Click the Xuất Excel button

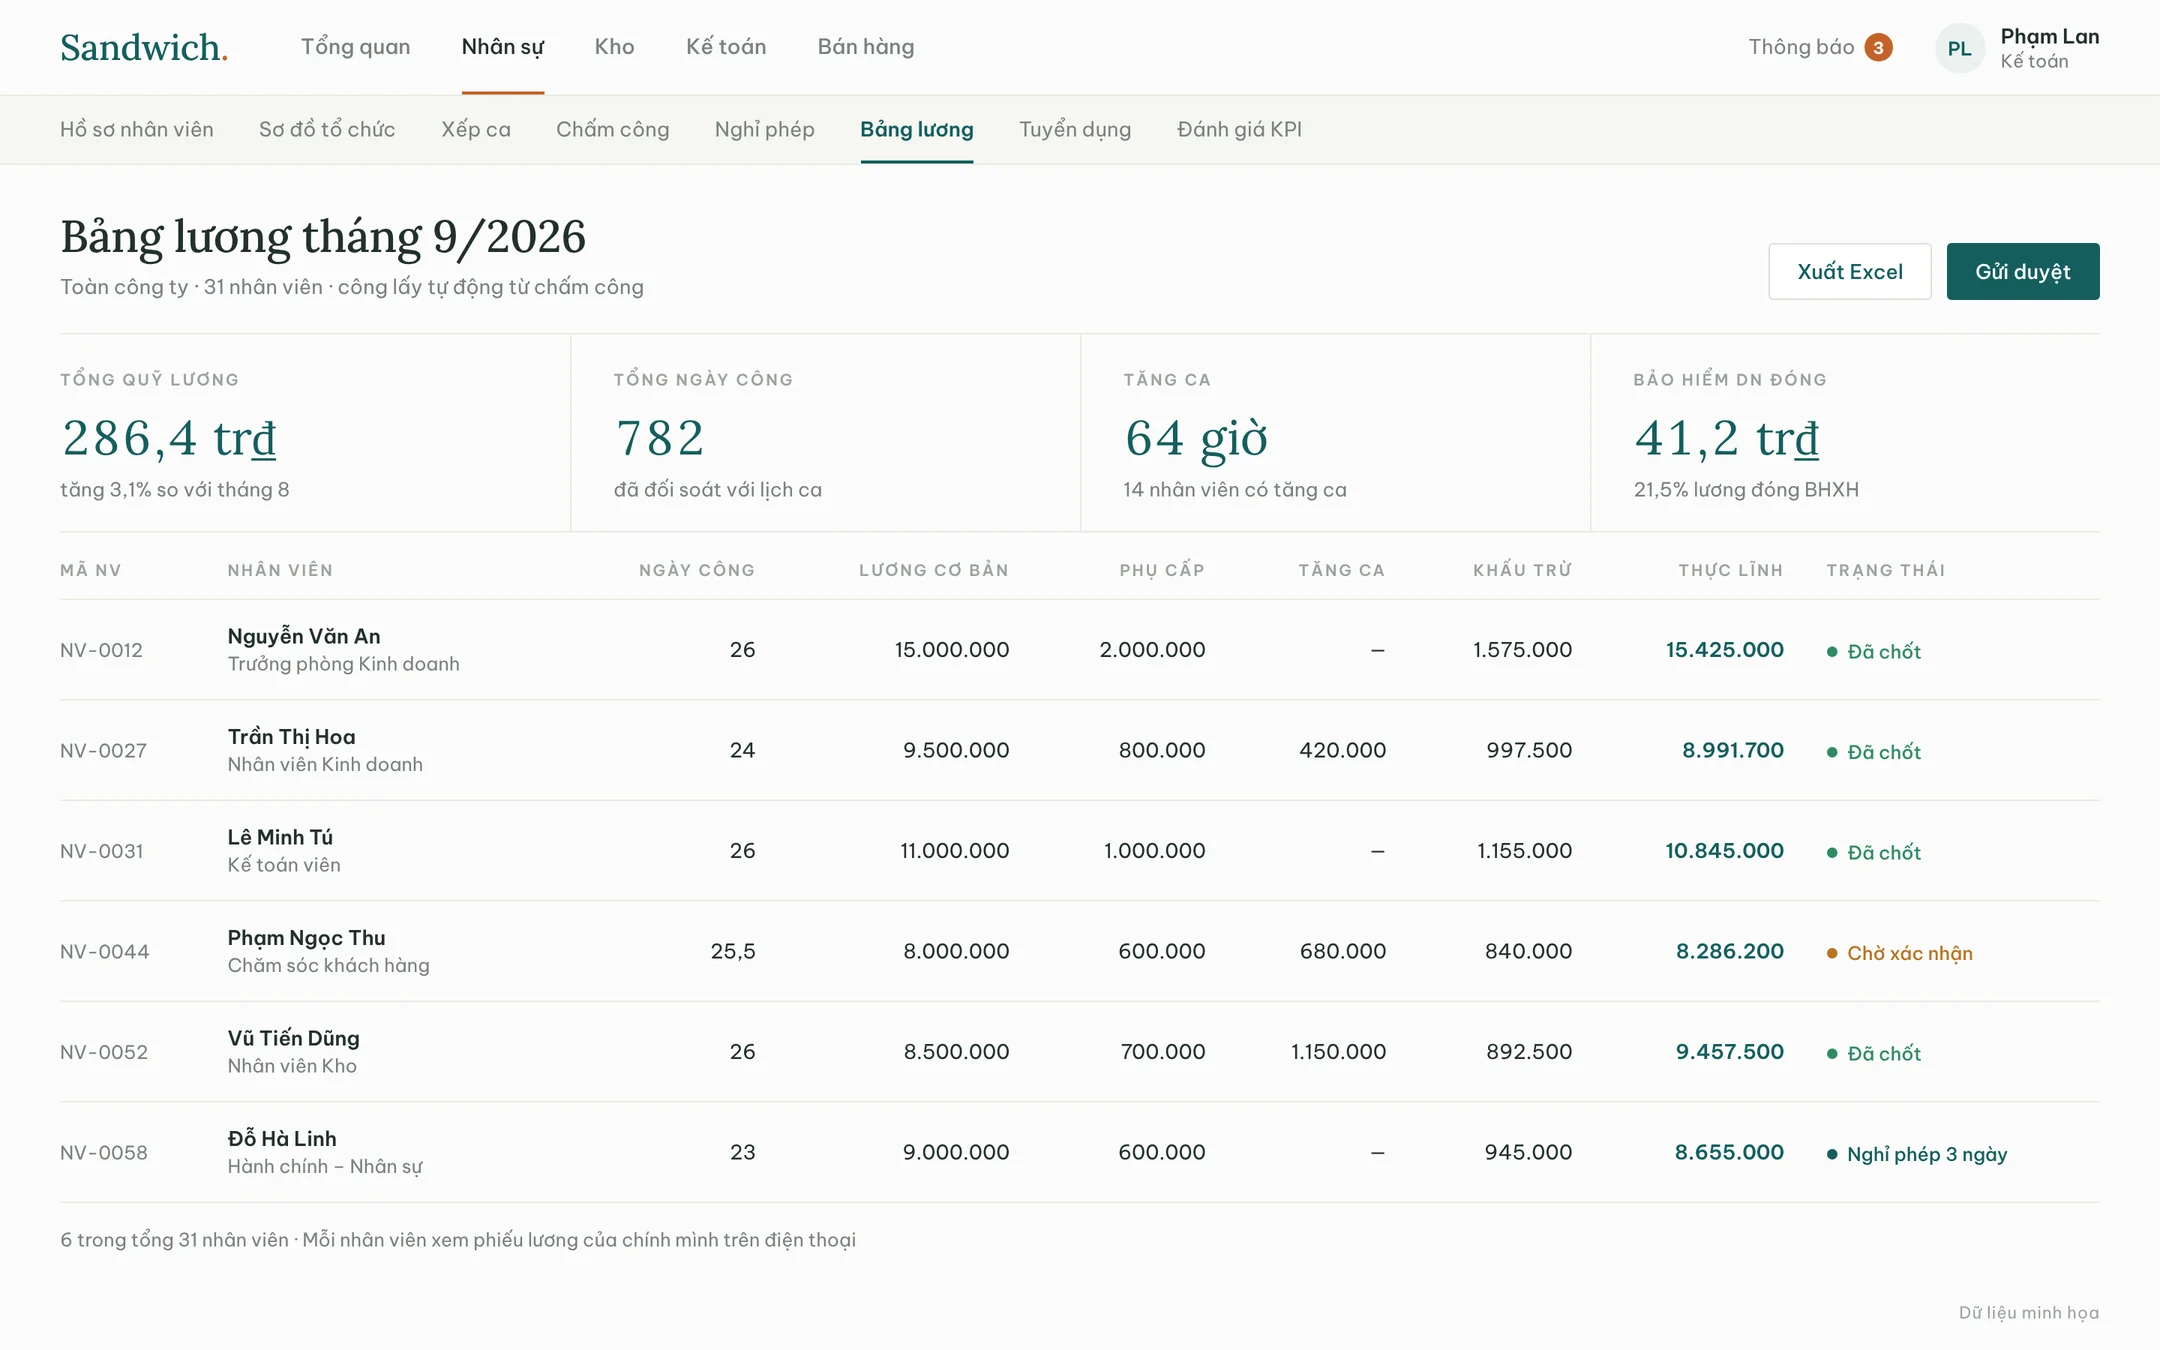[x=1850, y=271]
